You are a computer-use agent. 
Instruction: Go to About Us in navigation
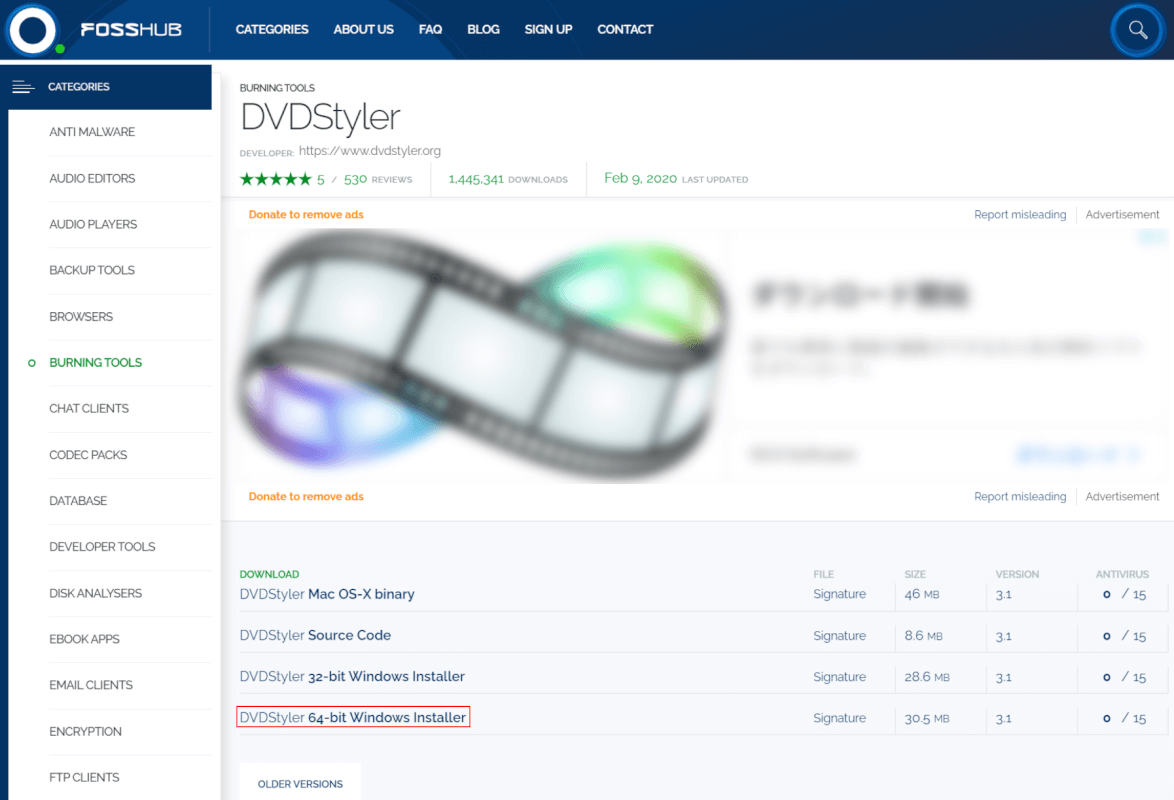coord(363,29)
